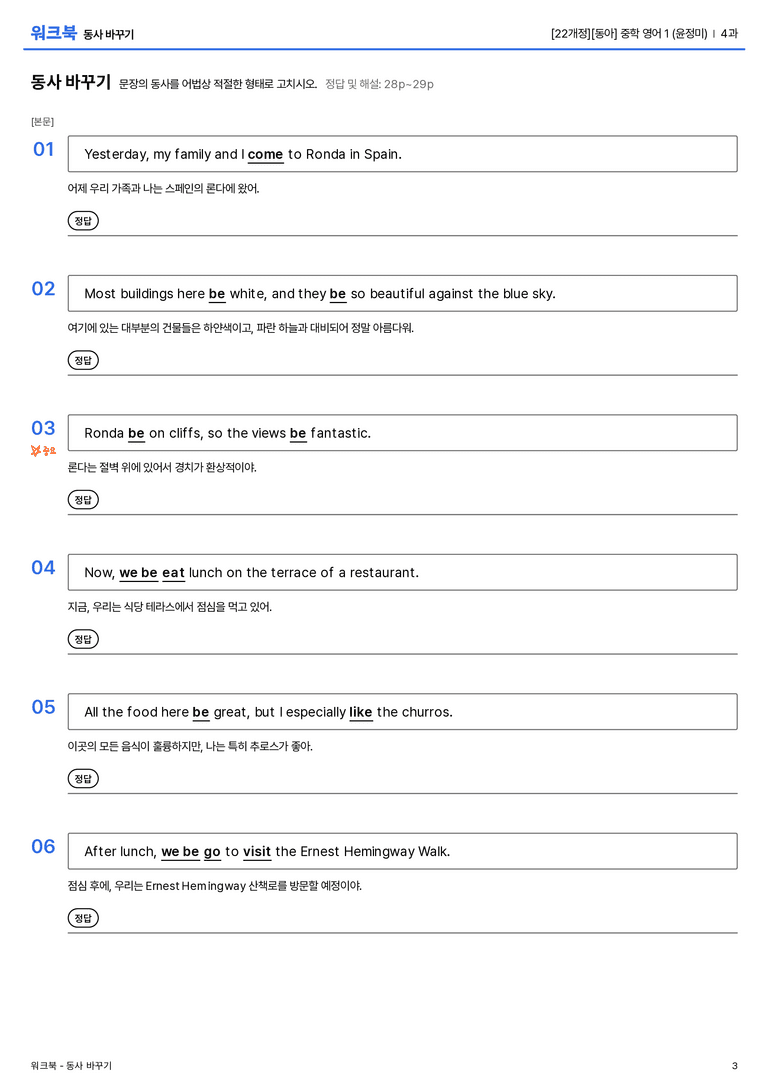The image size is (768, 1087).
Task: Click the sentence box 'Ronda be on cliffs'
Action: click(403, 433)
